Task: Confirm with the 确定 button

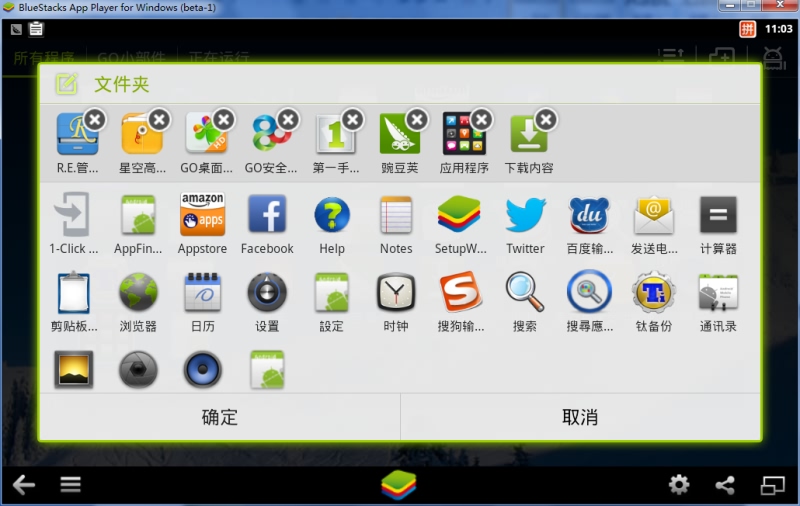Action: point(220,417)
